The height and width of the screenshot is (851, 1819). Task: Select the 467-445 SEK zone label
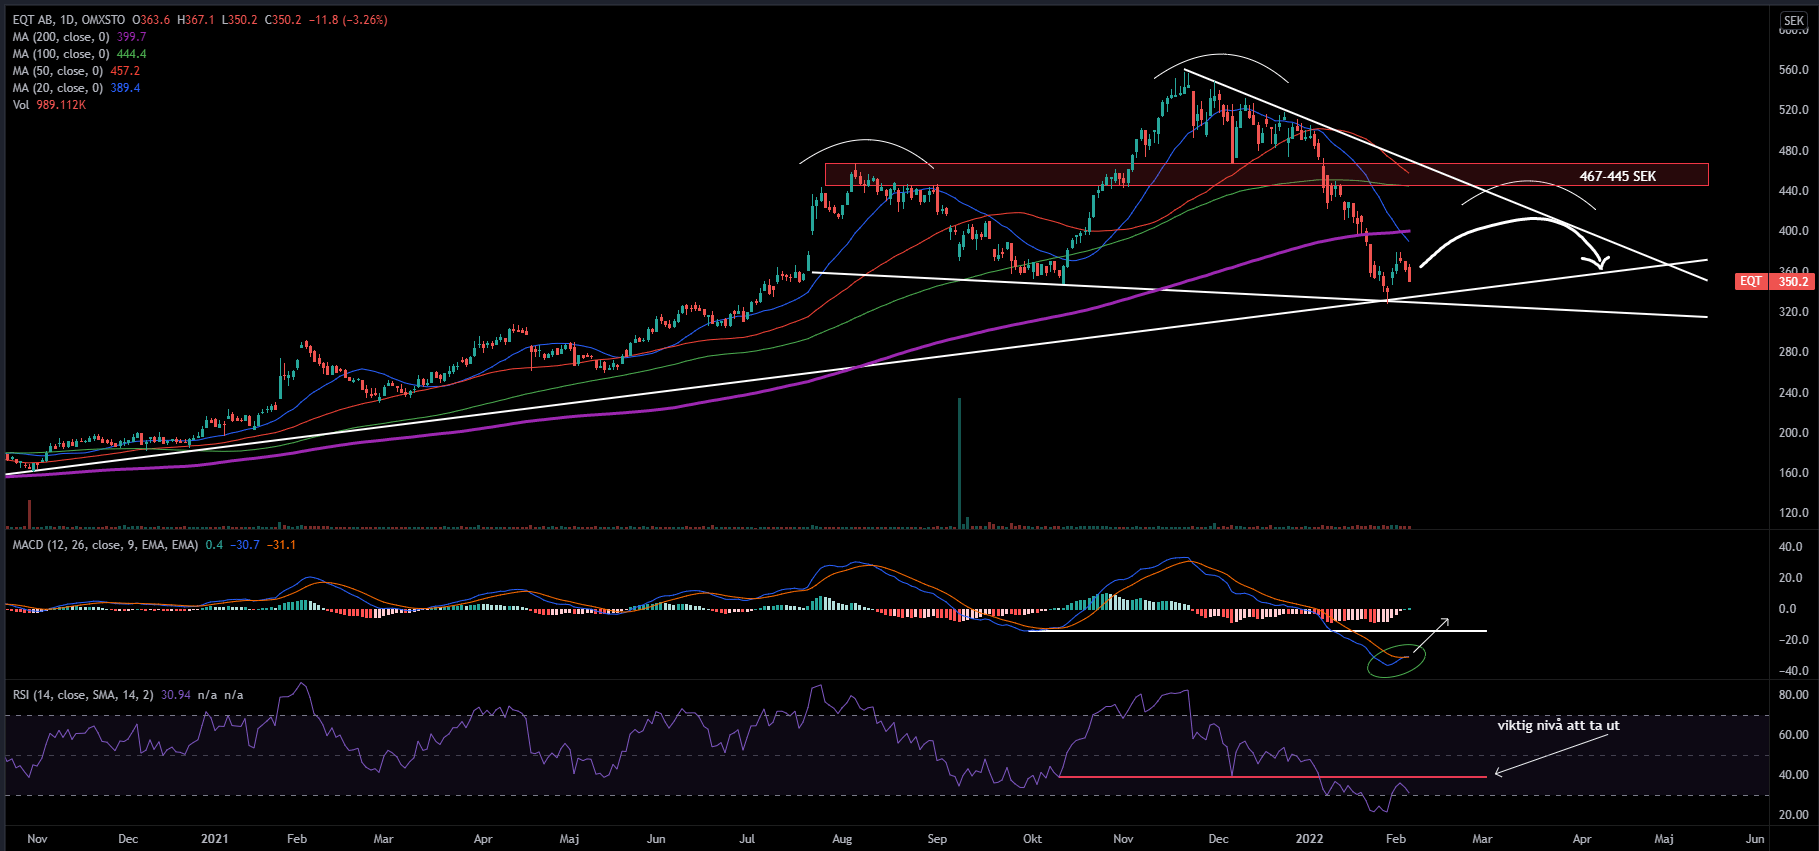tap(1617, 176)
